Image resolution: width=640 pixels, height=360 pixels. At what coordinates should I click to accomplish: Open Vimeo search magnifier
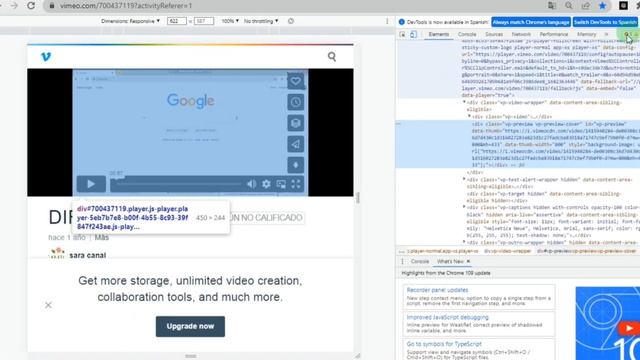332,57
